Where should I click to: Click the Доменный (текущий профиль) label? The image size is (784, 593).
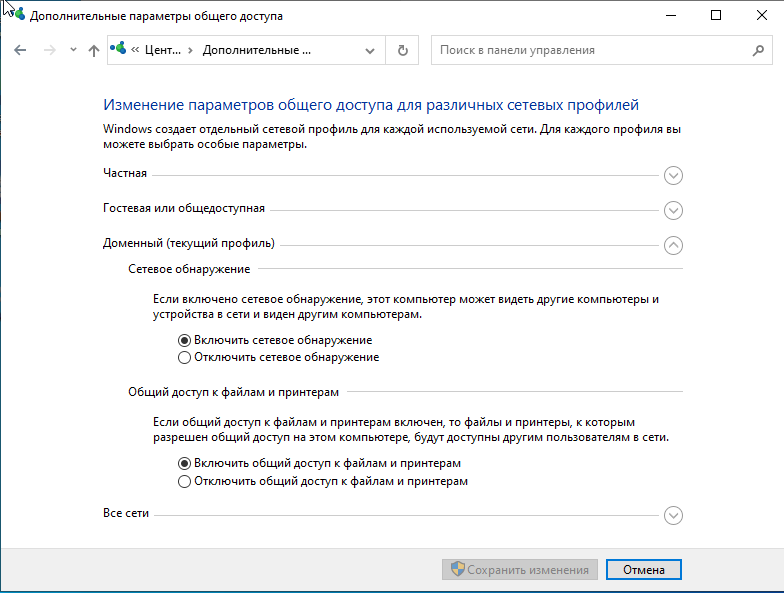point(189,243)
